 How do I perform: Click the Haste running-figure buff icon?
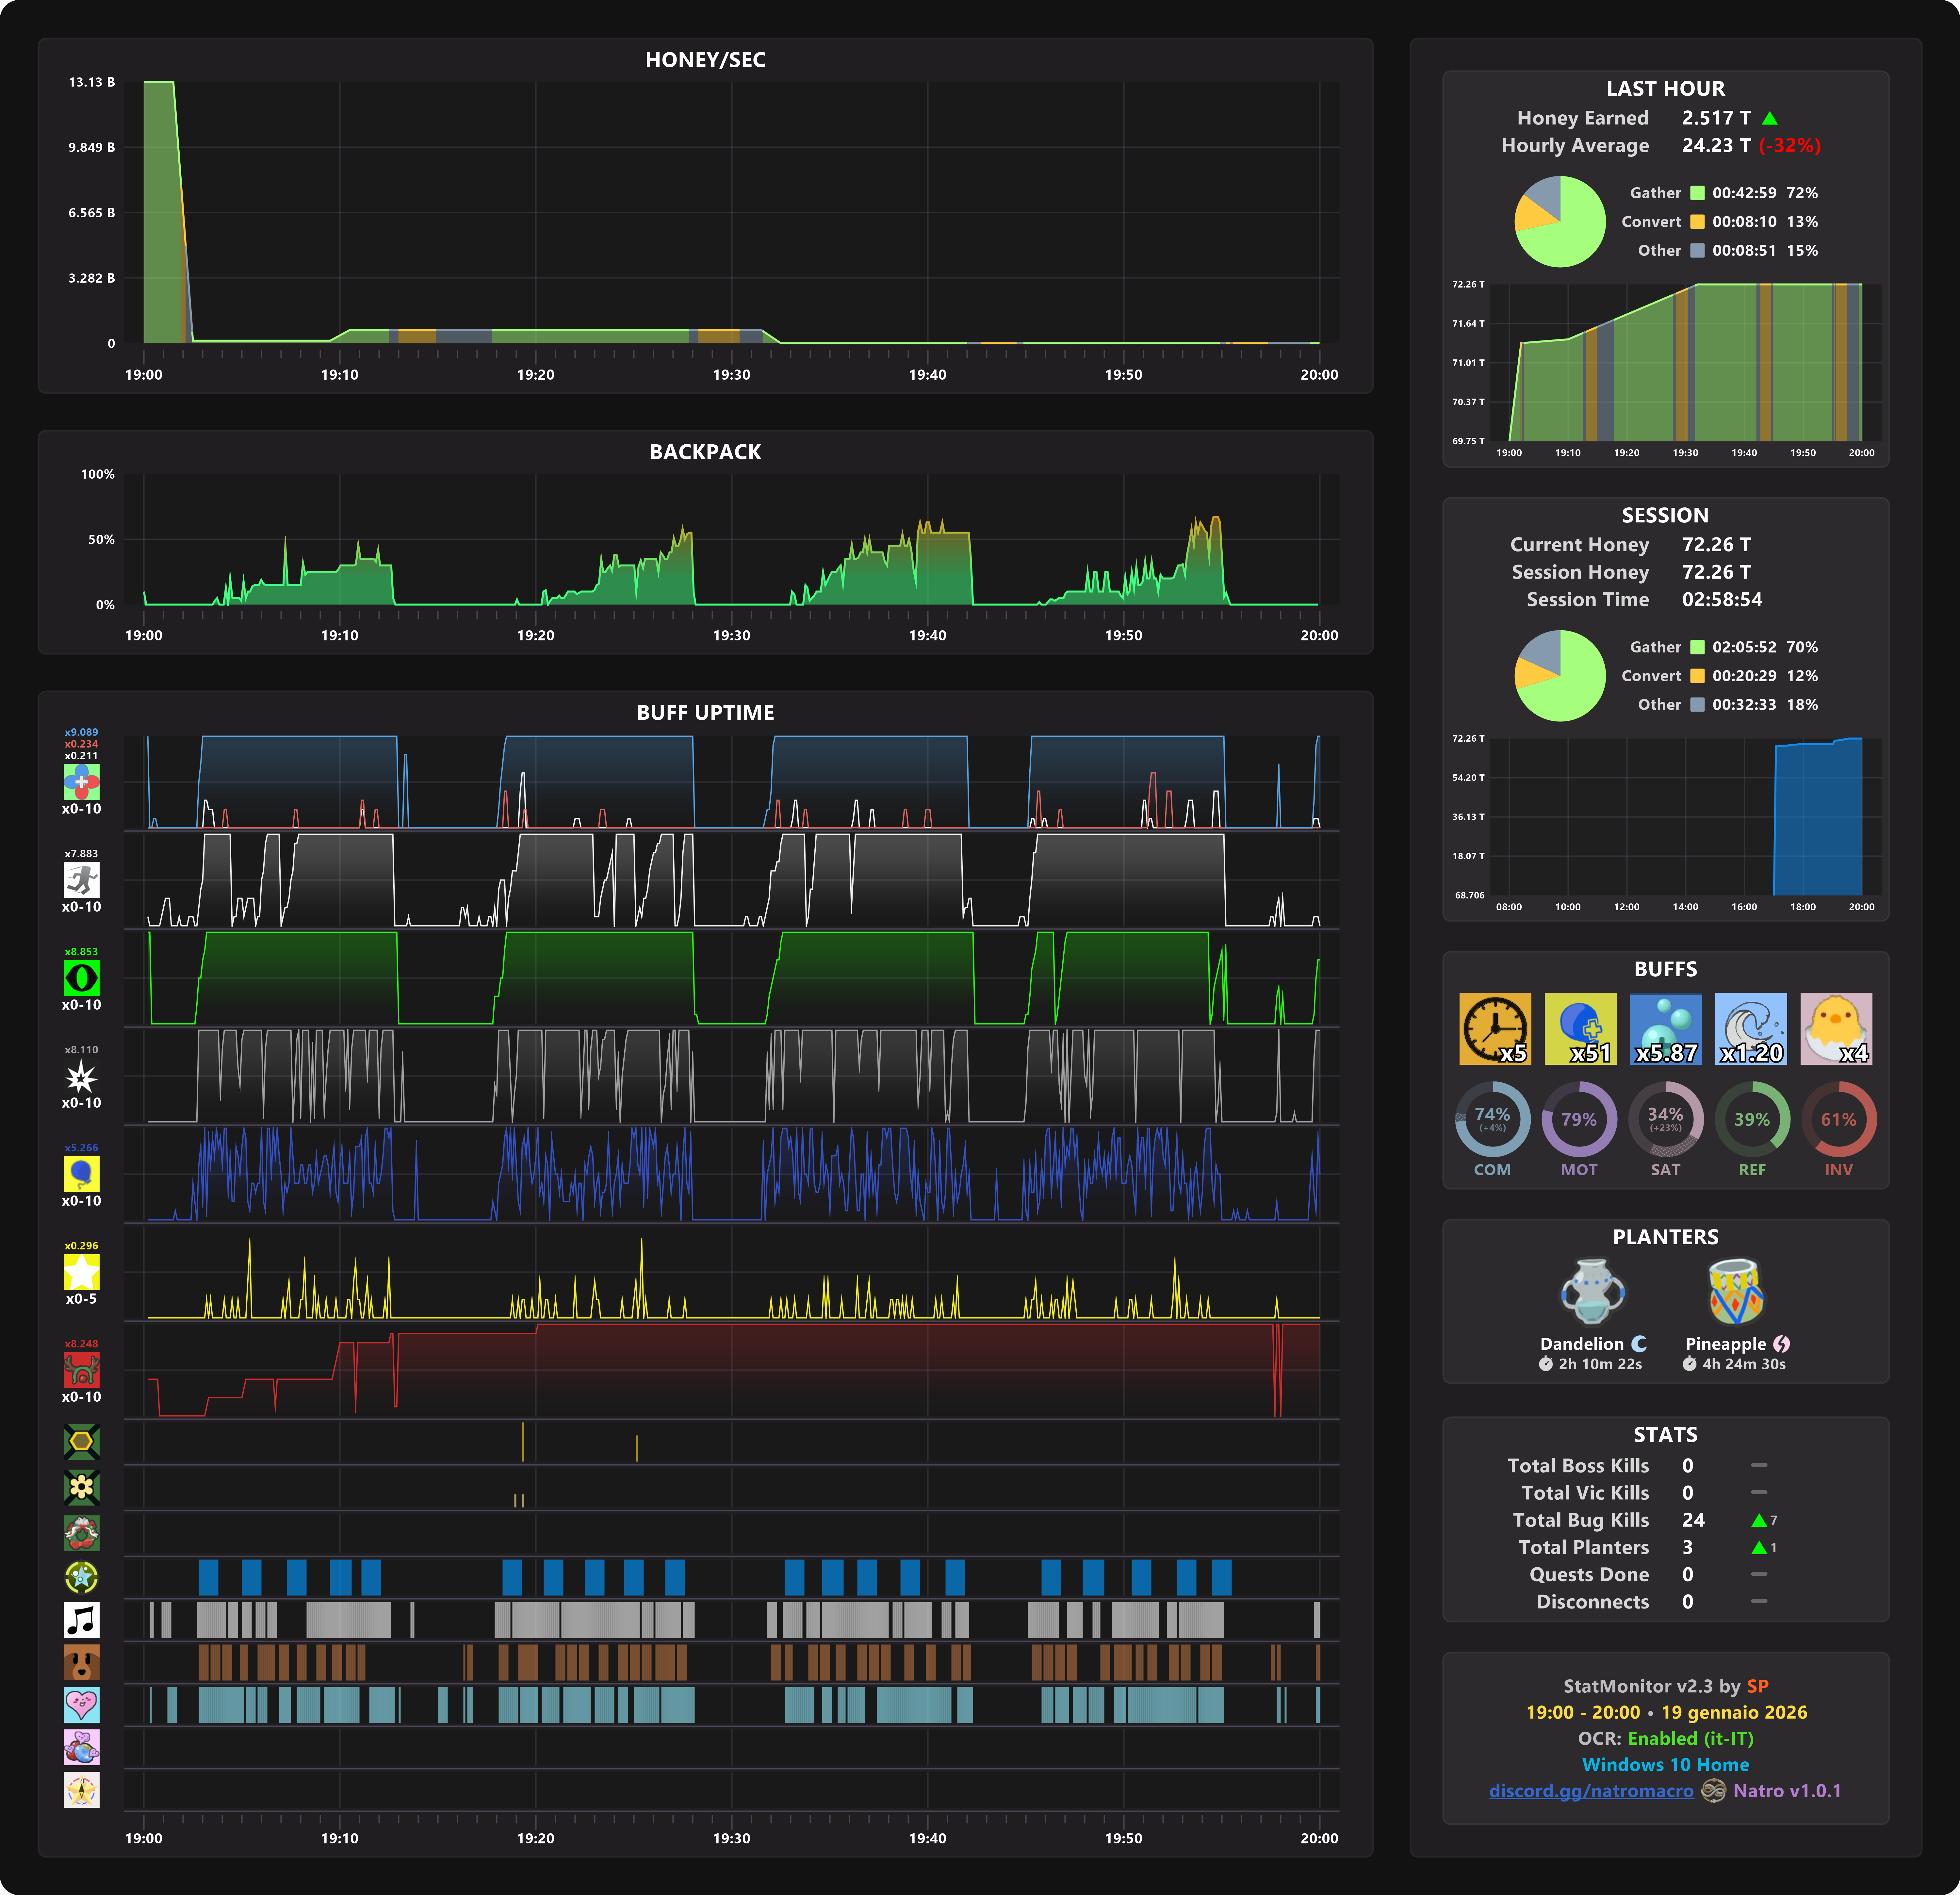point(81,880)
